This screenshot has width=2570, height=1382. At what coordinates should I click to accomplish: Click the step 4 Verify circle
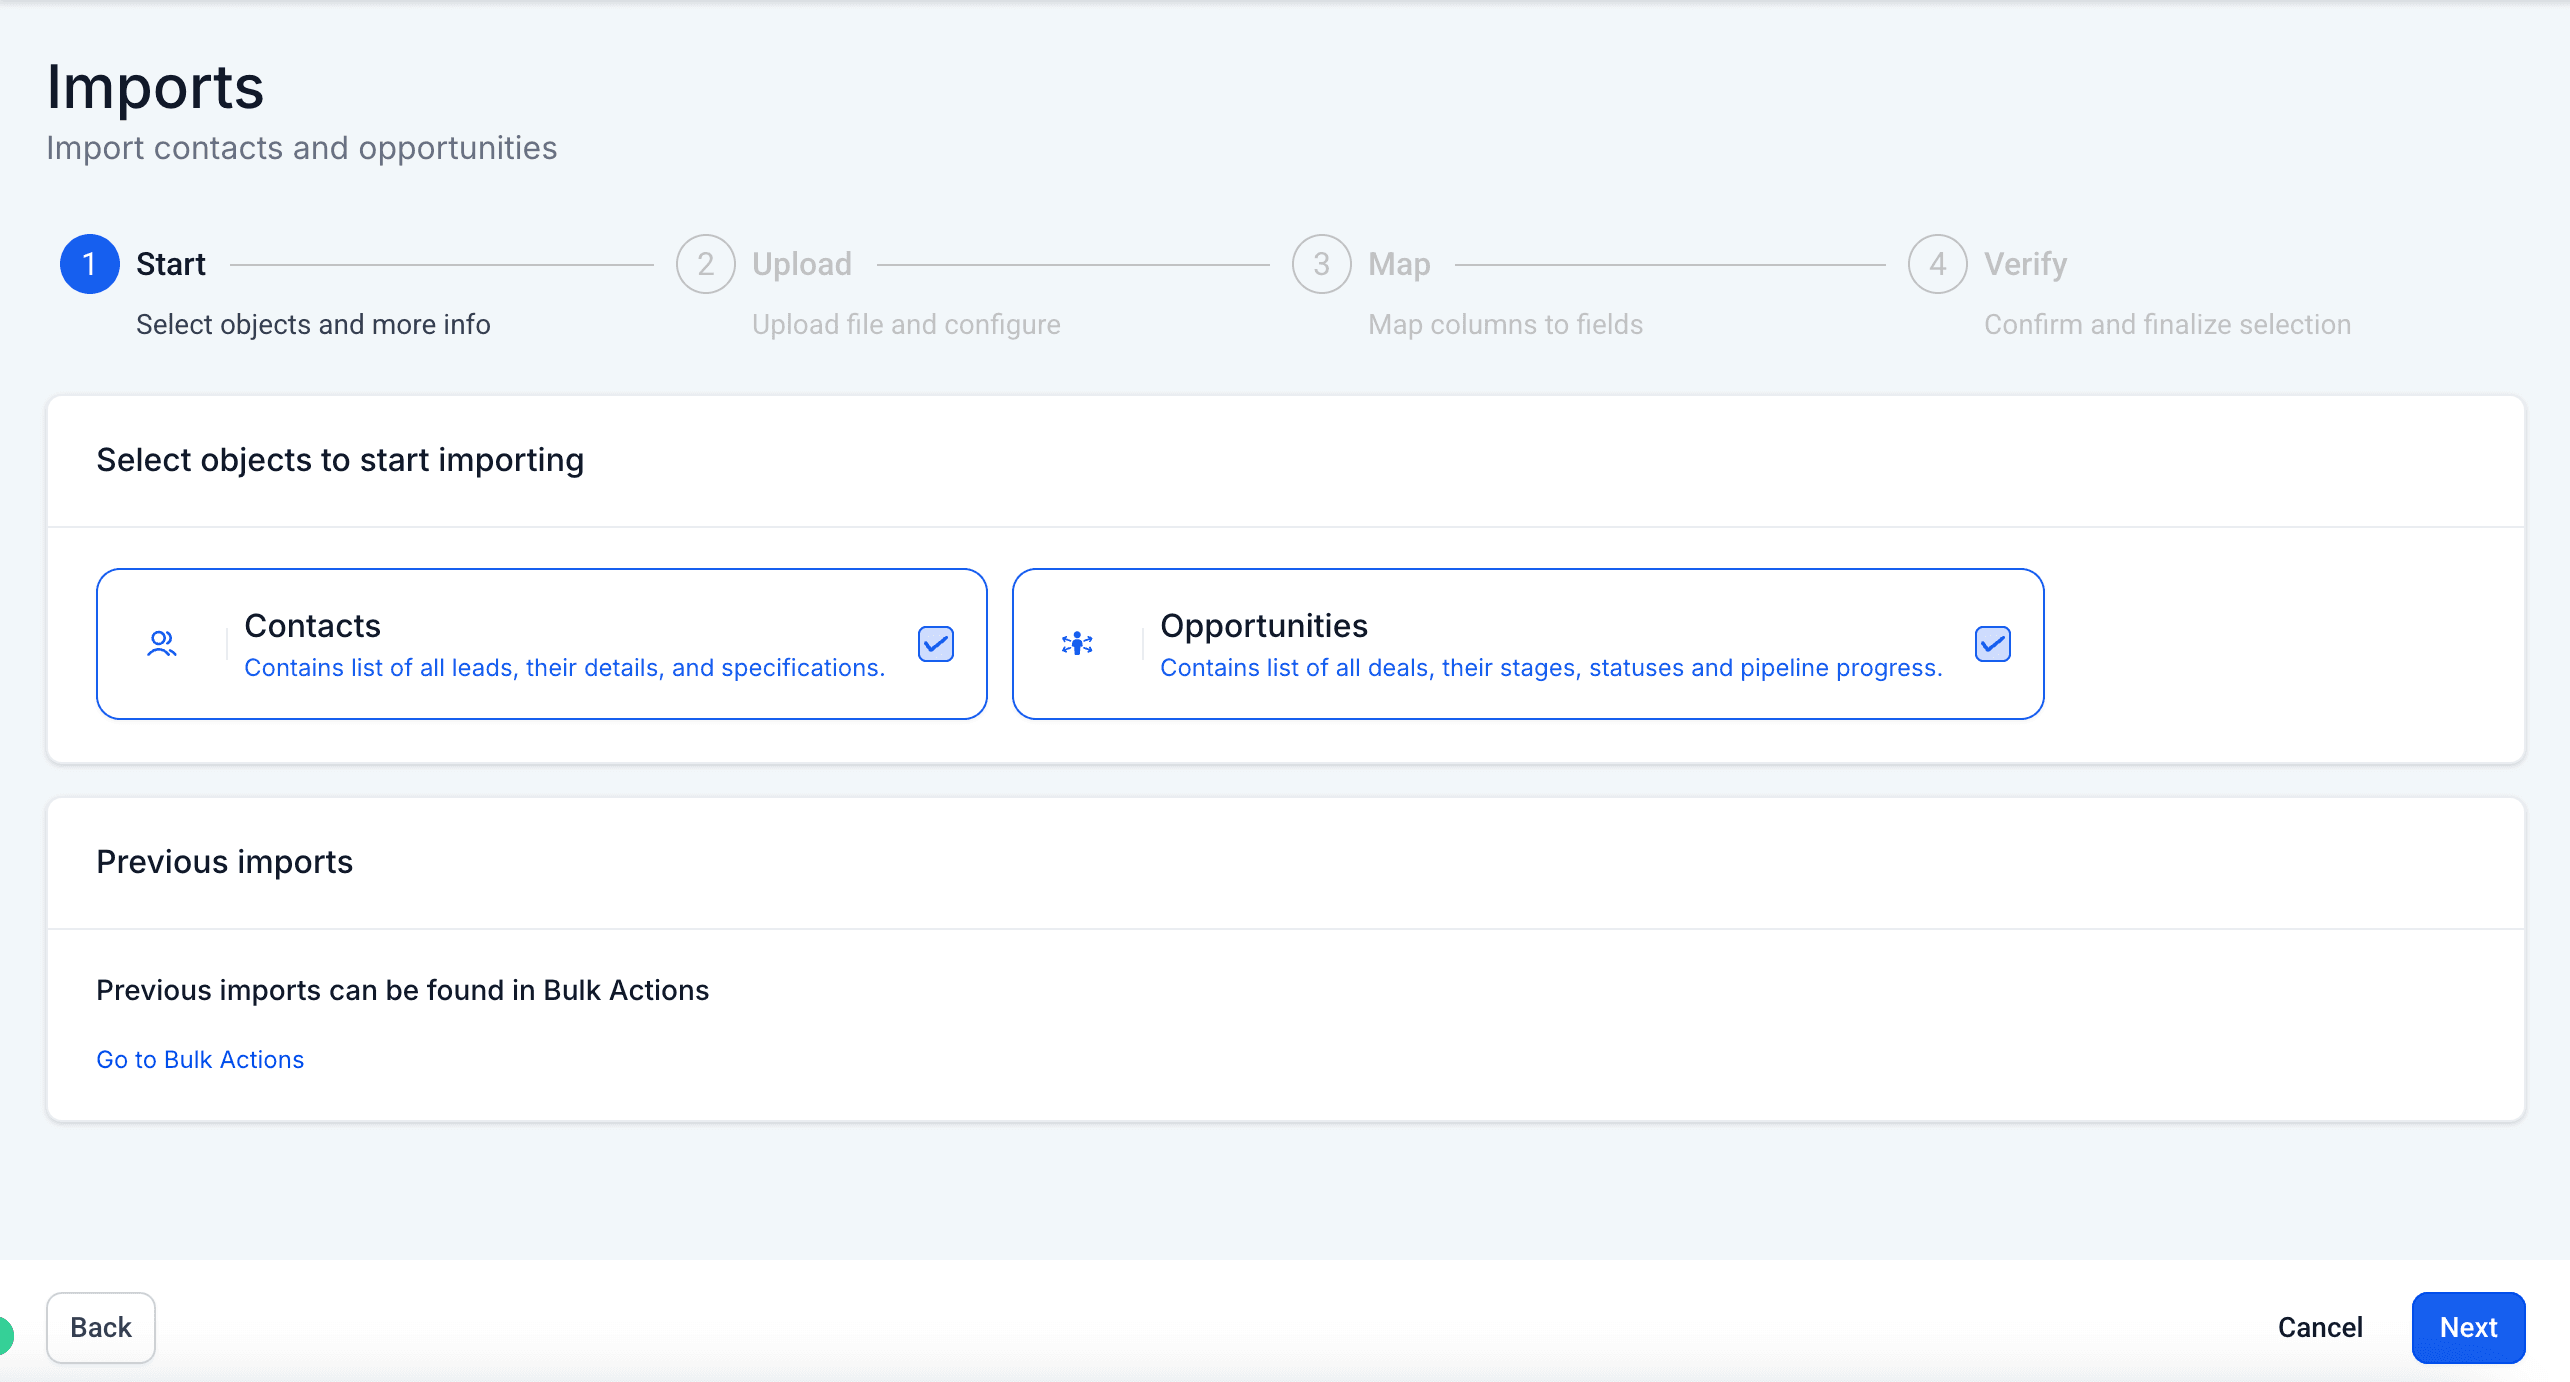pos(1937,264)
